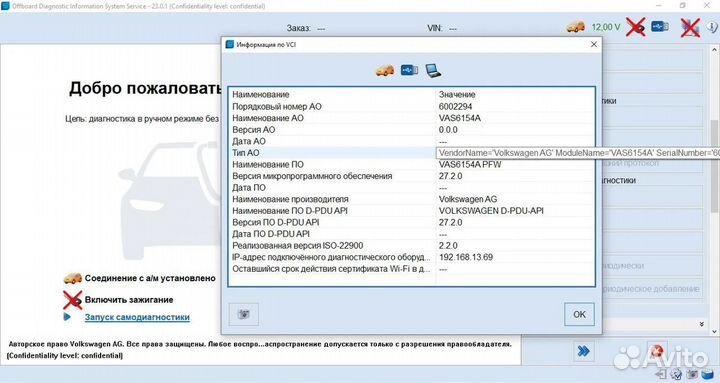Select the Версия АО row
720x383 pixels.
[411, 130]
